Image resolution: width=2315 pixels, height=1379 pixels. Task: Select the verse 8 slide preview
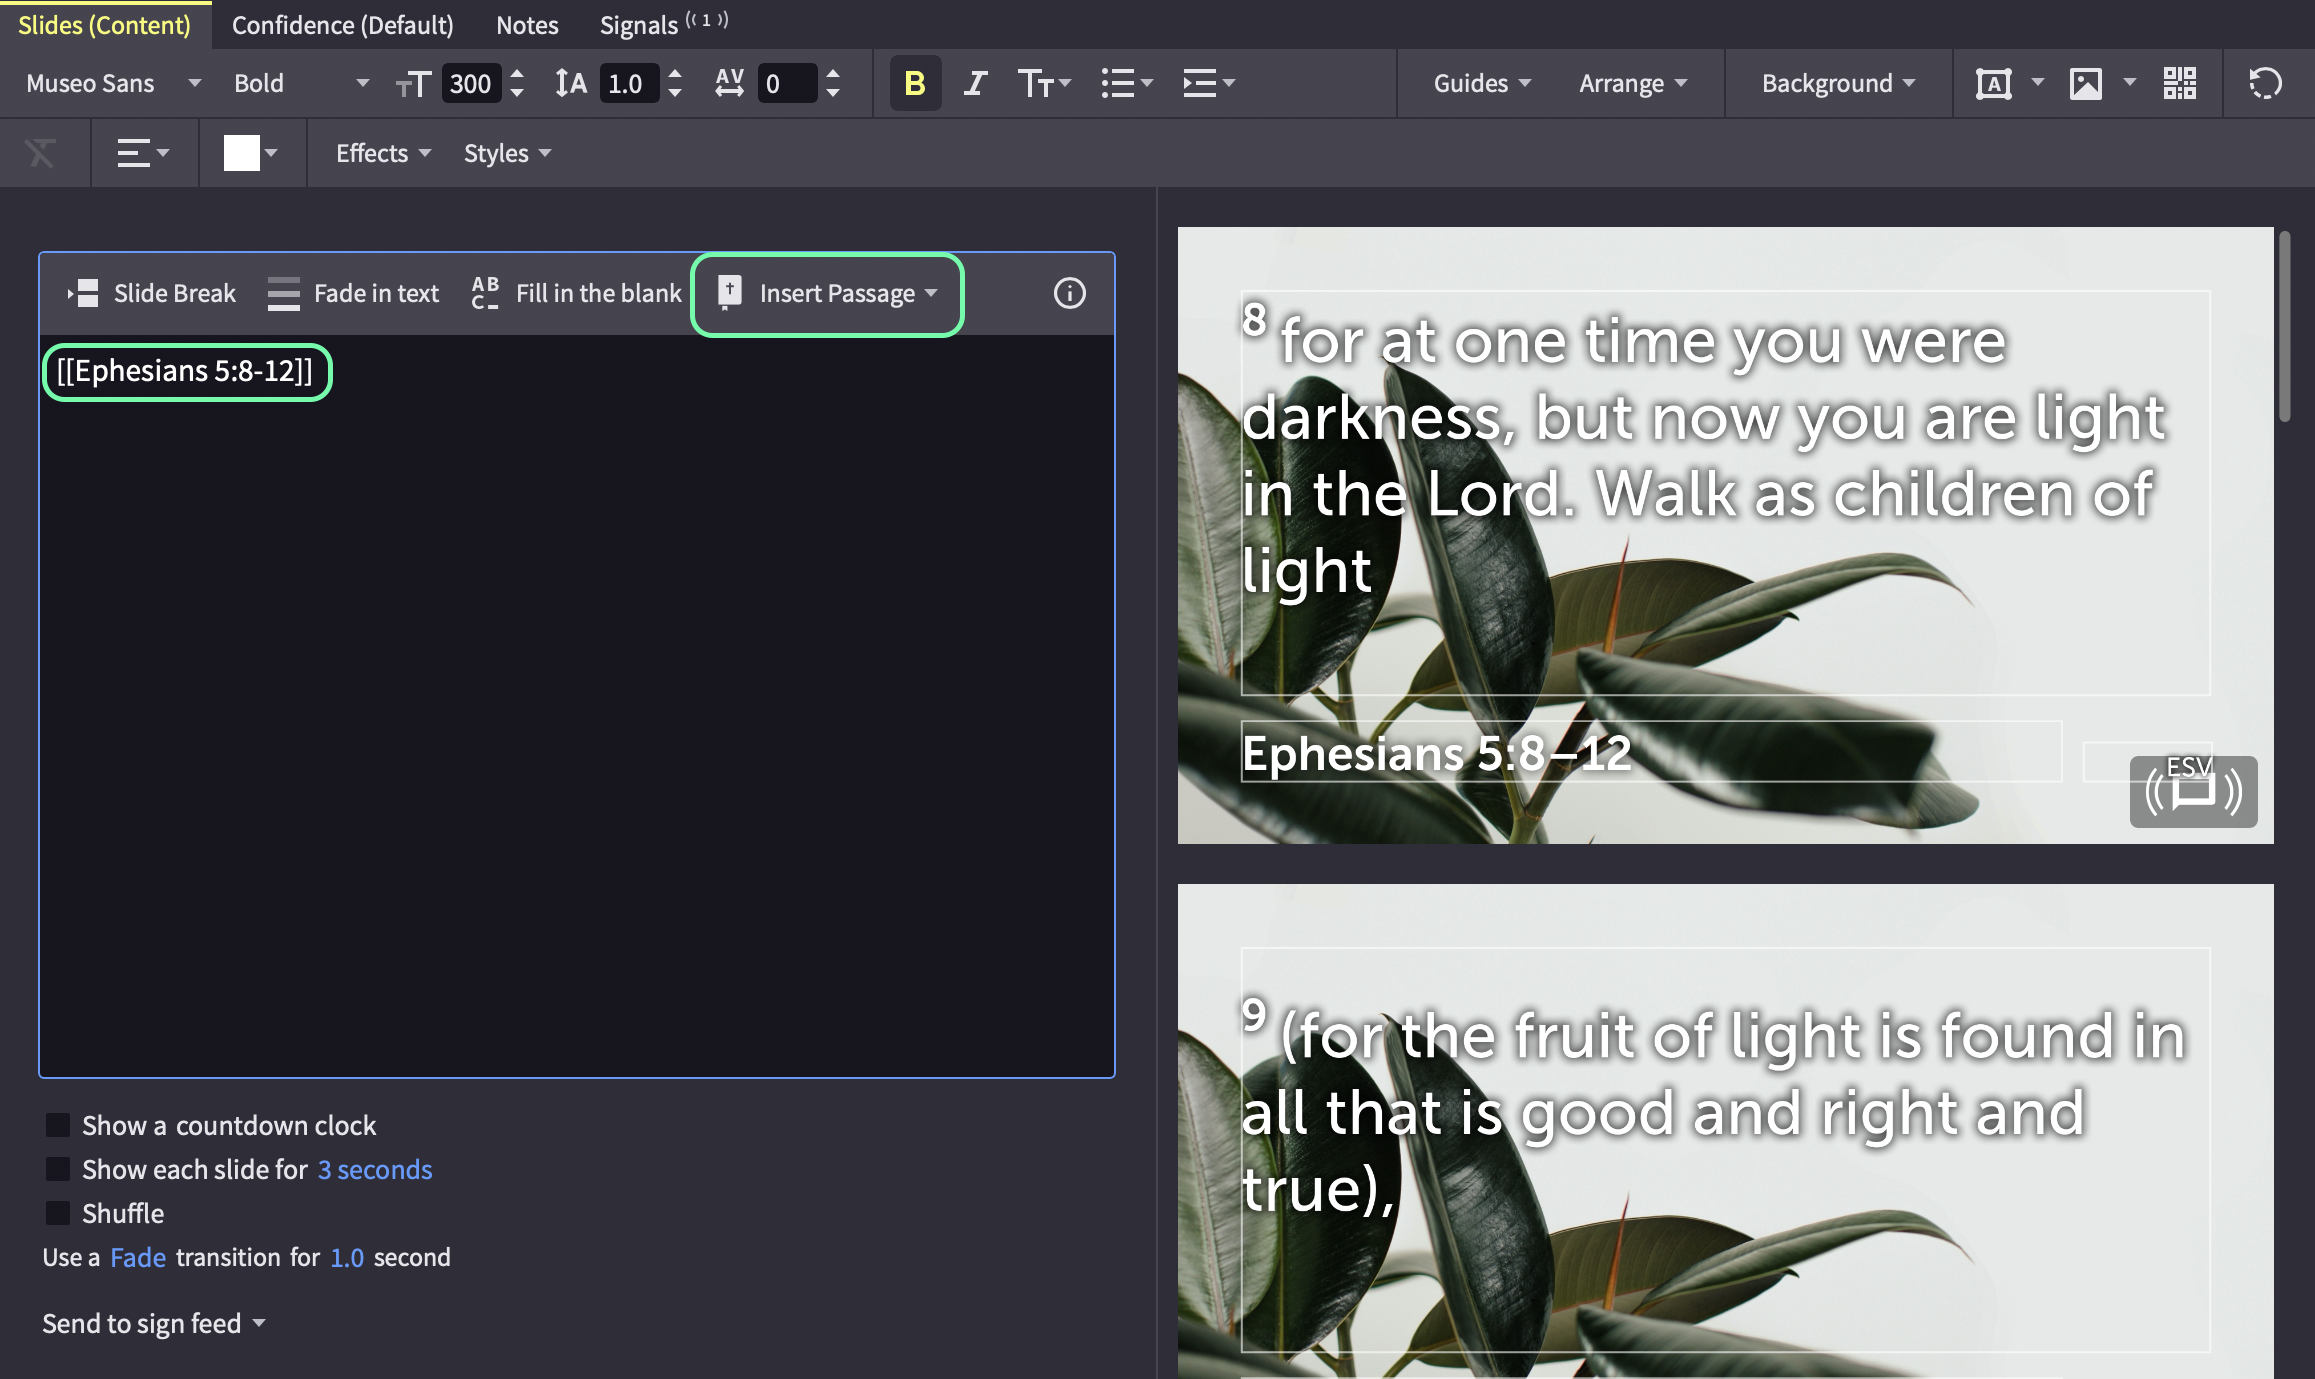[x=1725, y=535]
